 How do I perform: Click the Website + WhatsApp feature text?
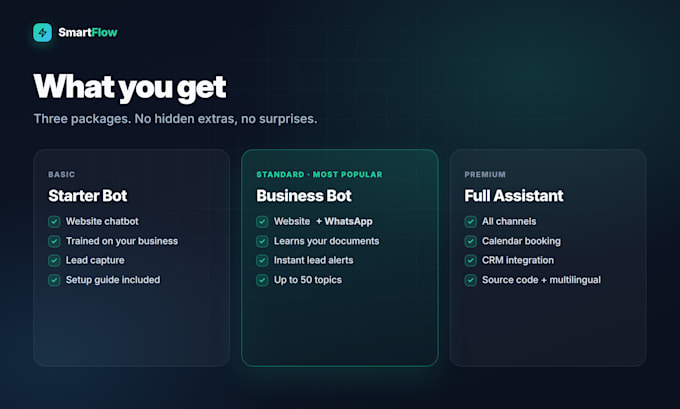pyautogui.click(x=323, y=221)
